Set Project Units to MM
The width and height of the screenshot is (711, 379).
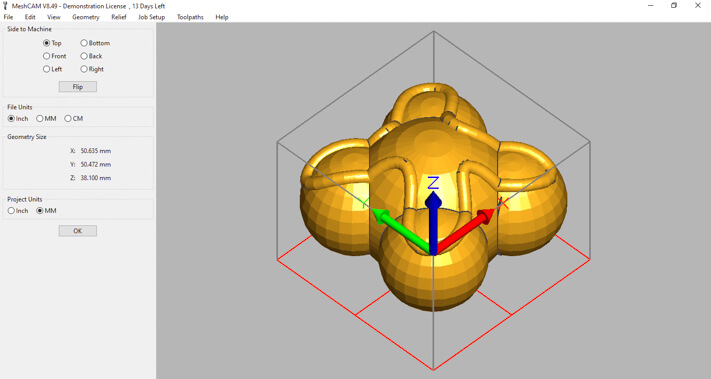(46, 211)
